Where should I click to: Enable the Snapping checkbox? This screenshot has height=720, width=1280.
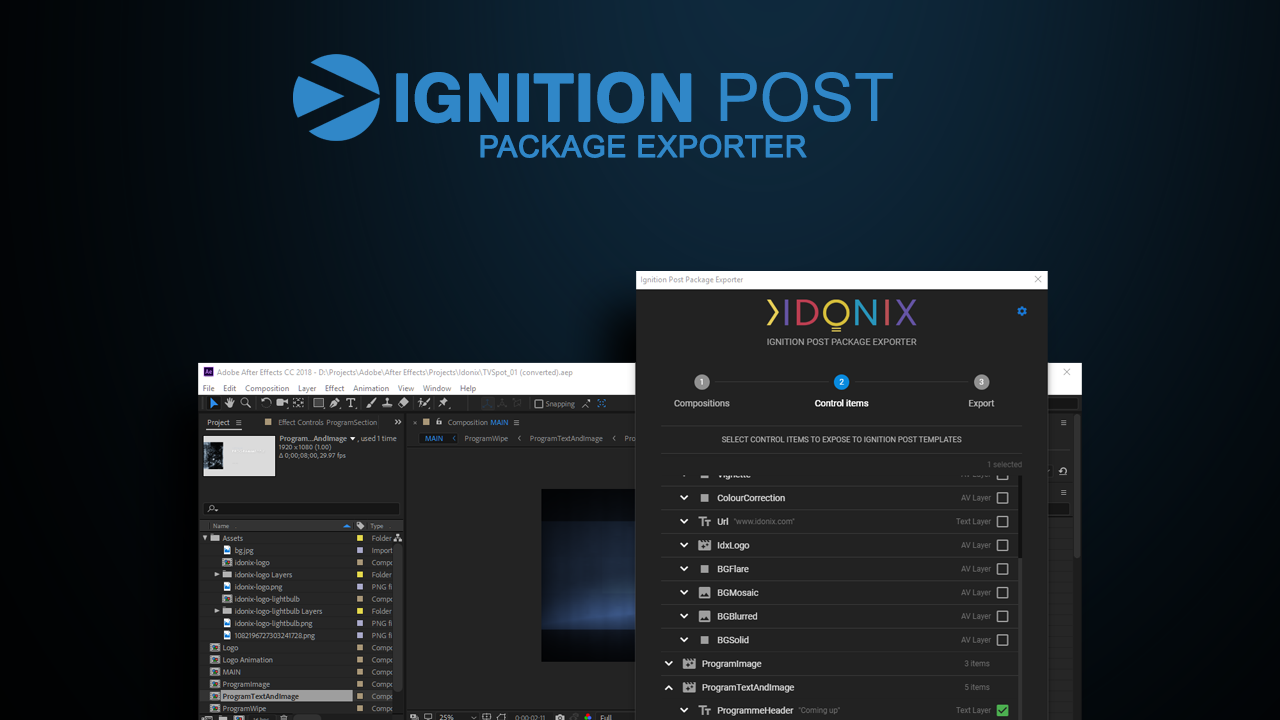click(539, 404)
